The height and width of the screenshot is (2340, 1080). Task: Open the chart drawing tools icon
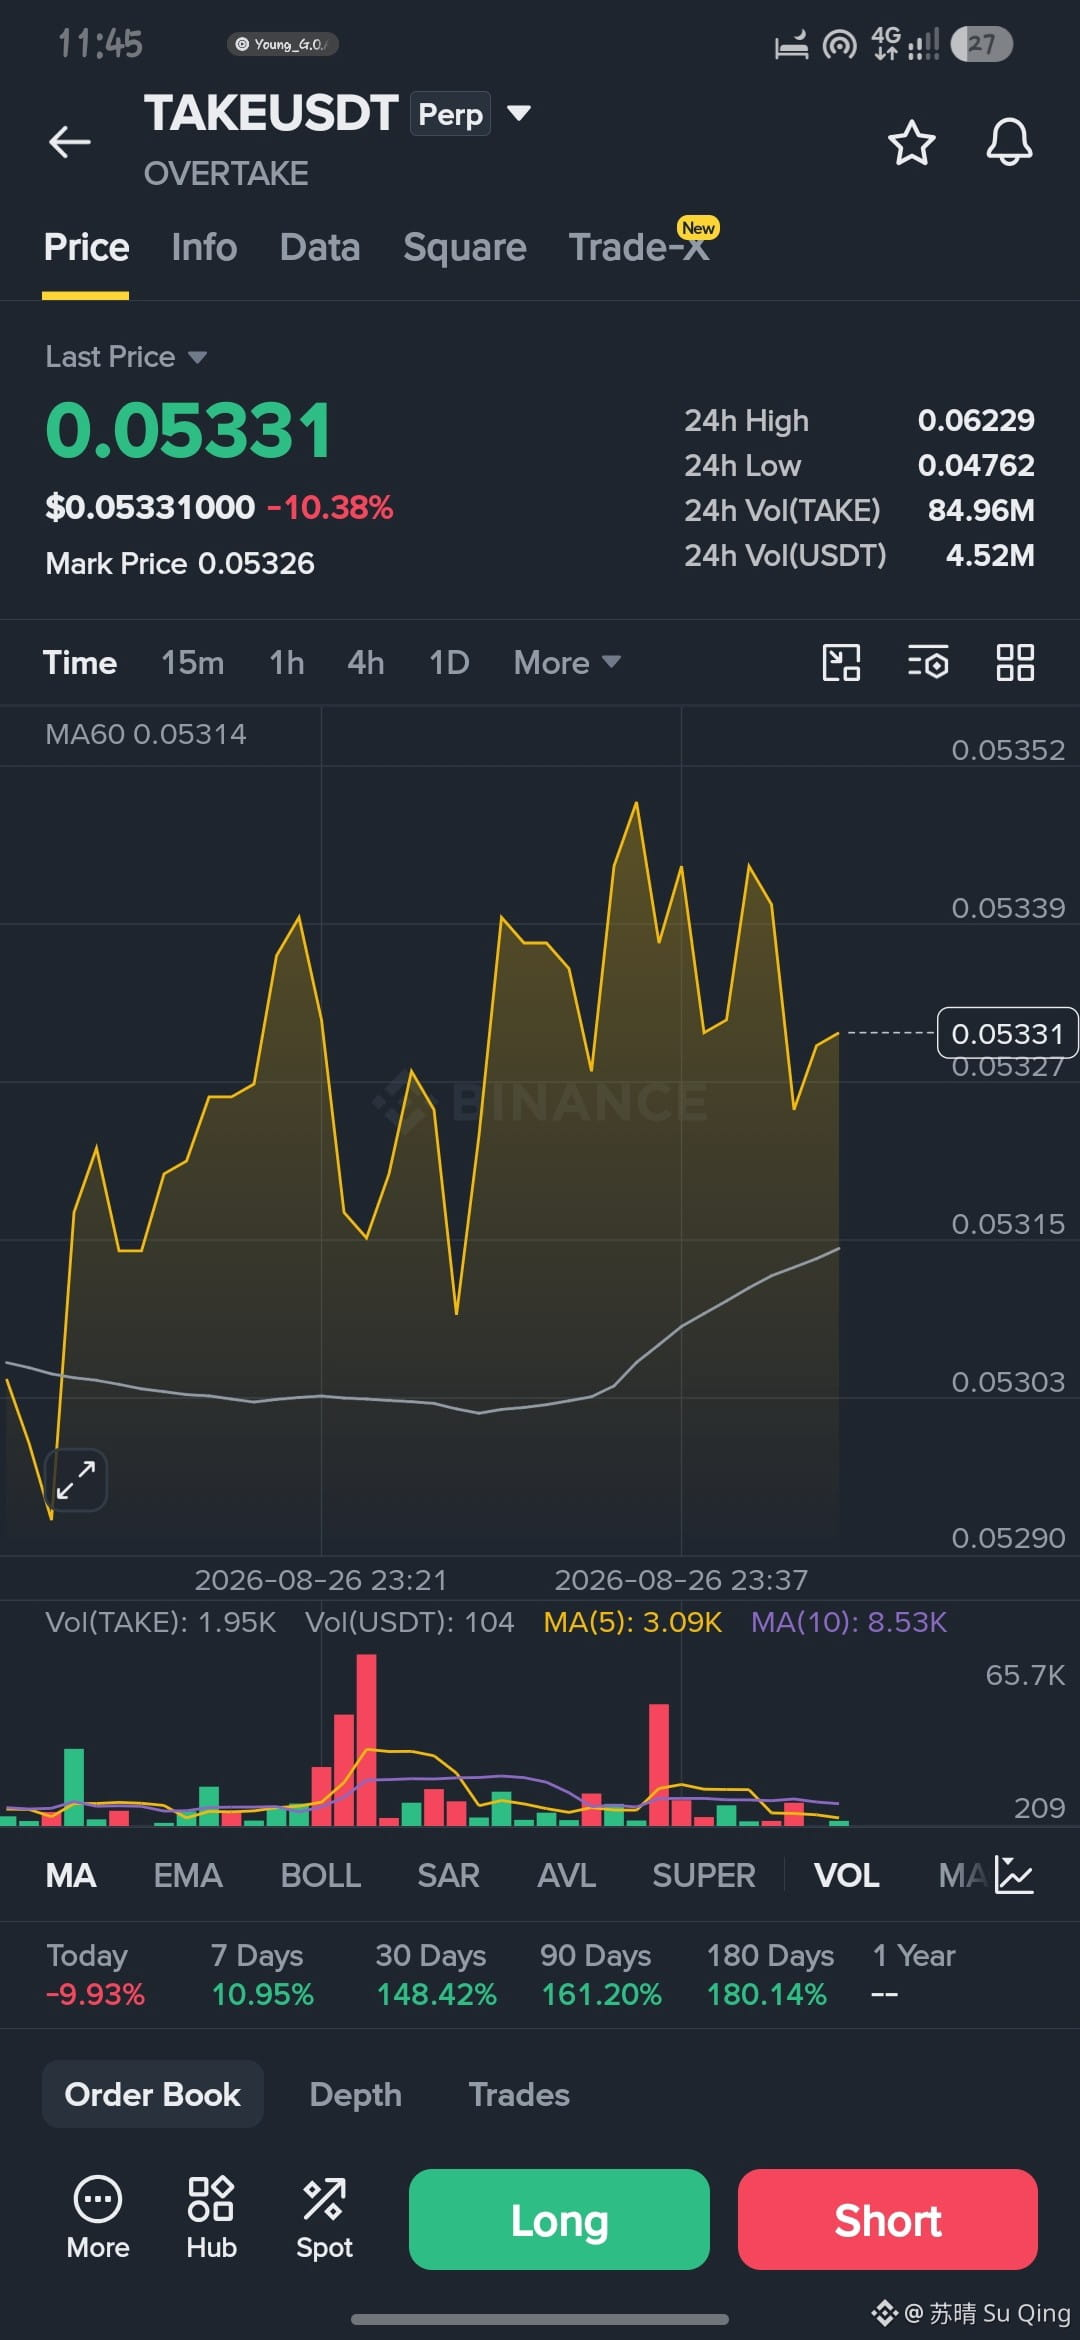tap(841, 662)
